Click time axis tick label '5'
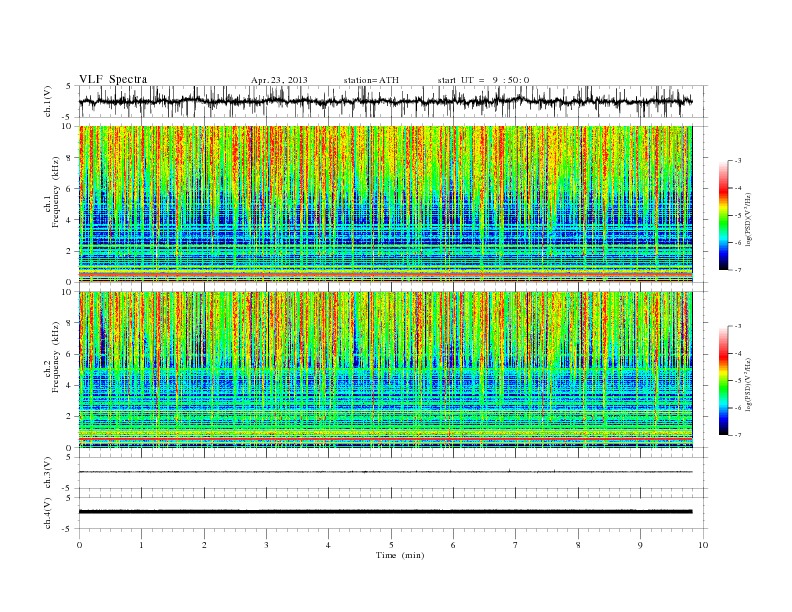Viewport: 792px width, 612px height. [391, 545]
